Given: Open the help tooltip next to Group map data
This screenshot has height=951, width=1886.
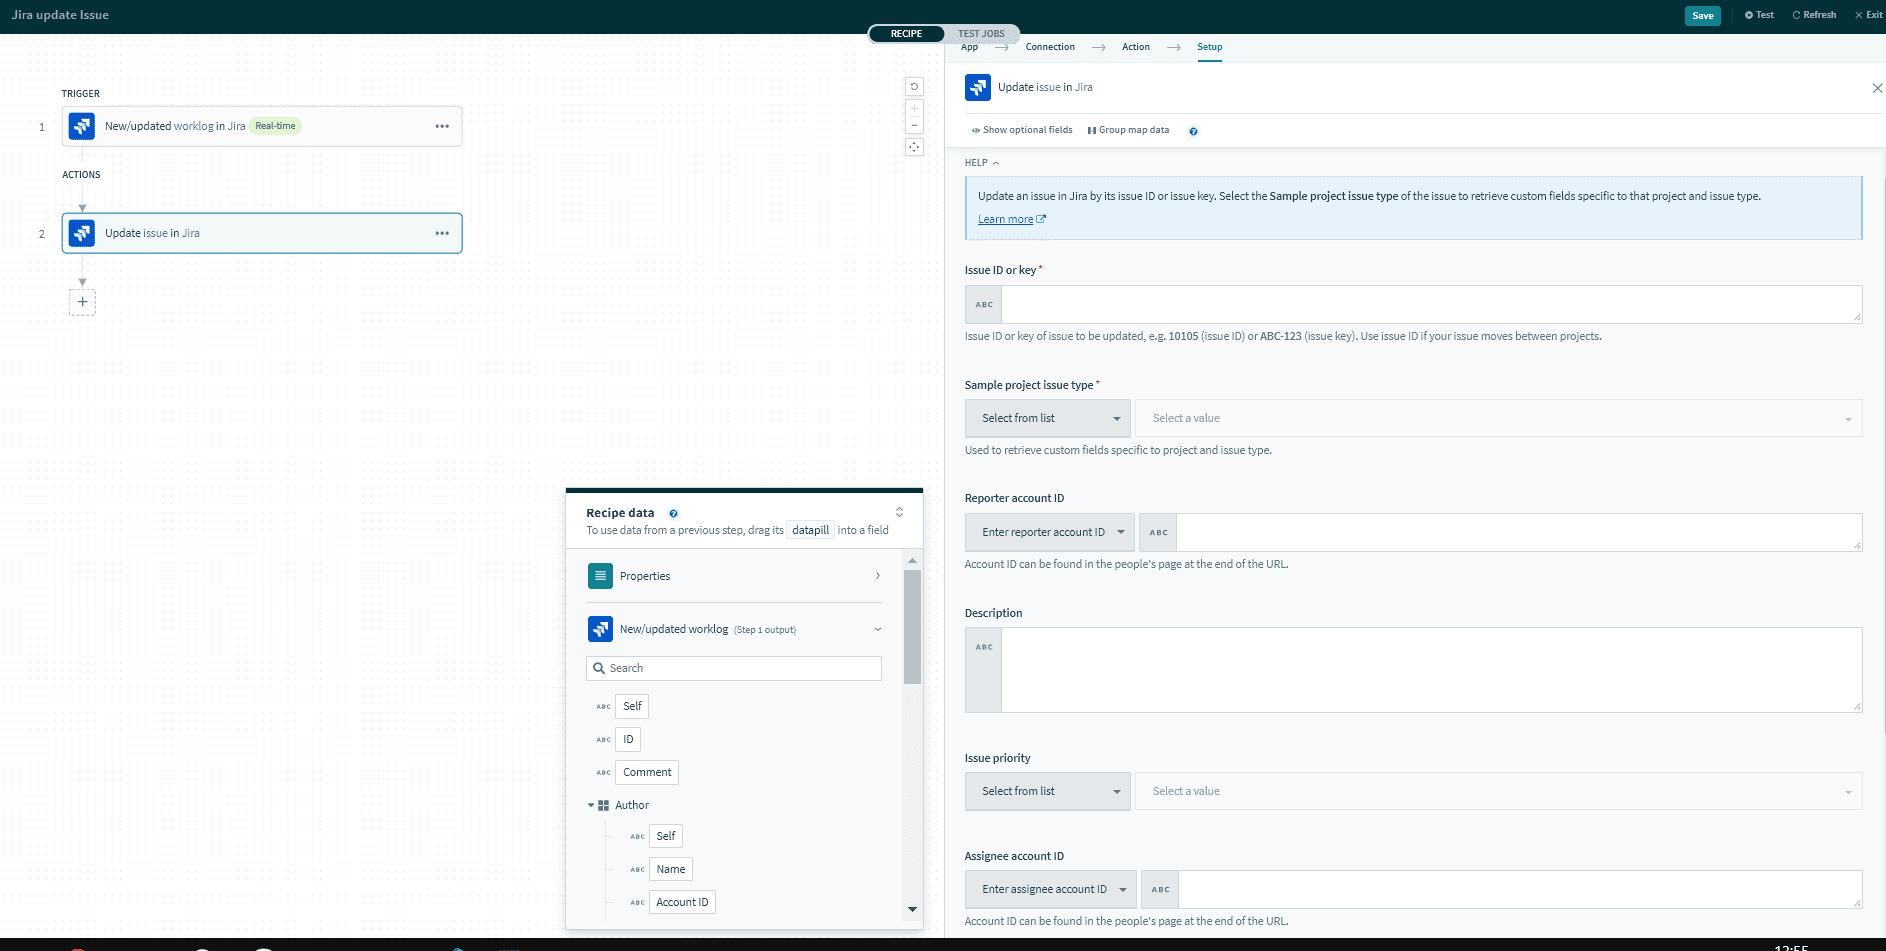Looking at the screenshot, I should tap(1192, 130).
